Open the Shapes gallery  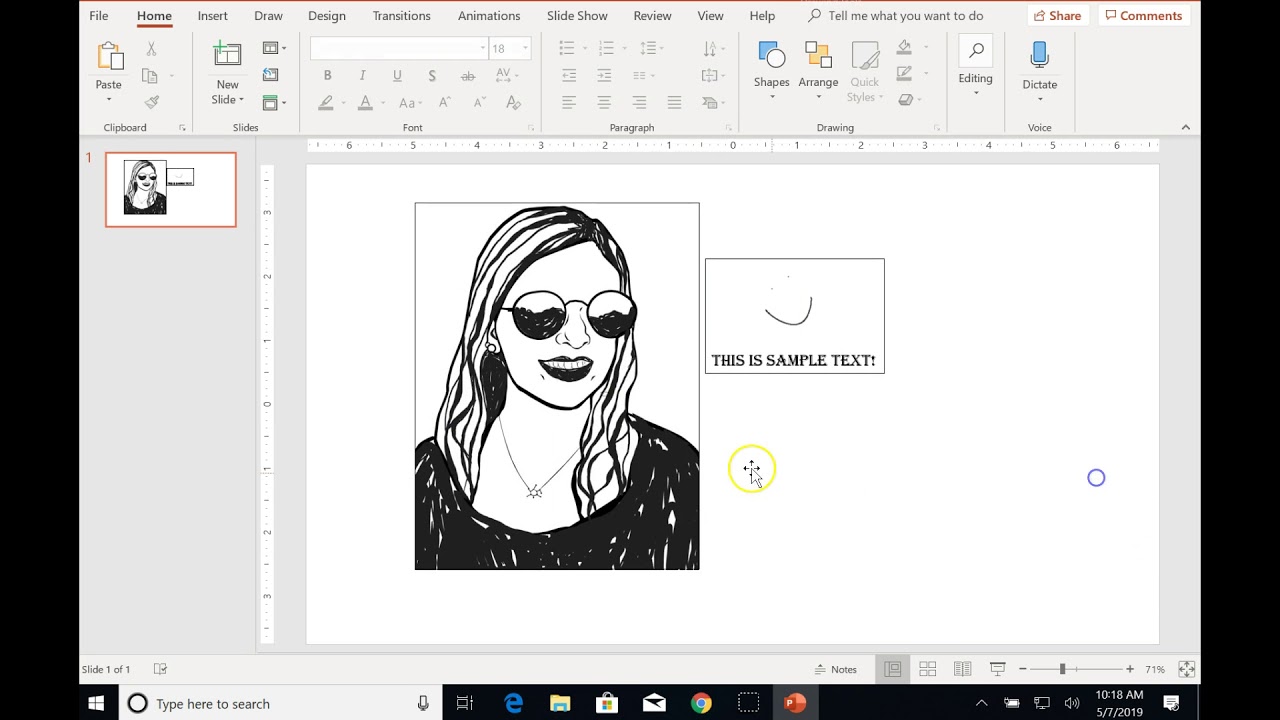(x=771, y=60)
